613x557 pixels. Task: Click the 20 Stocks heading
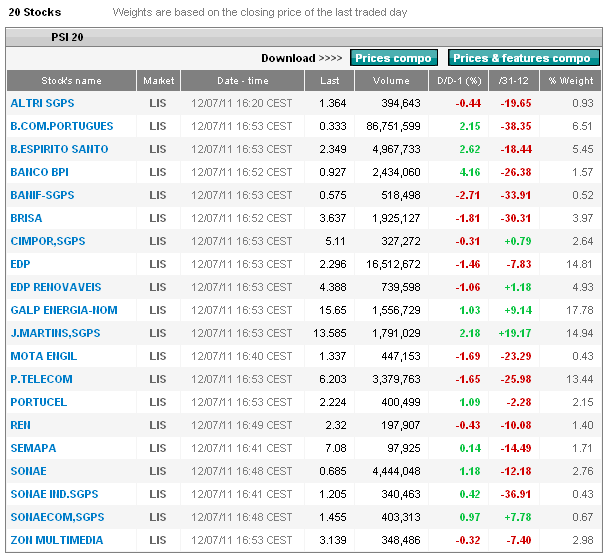(35, 13)
